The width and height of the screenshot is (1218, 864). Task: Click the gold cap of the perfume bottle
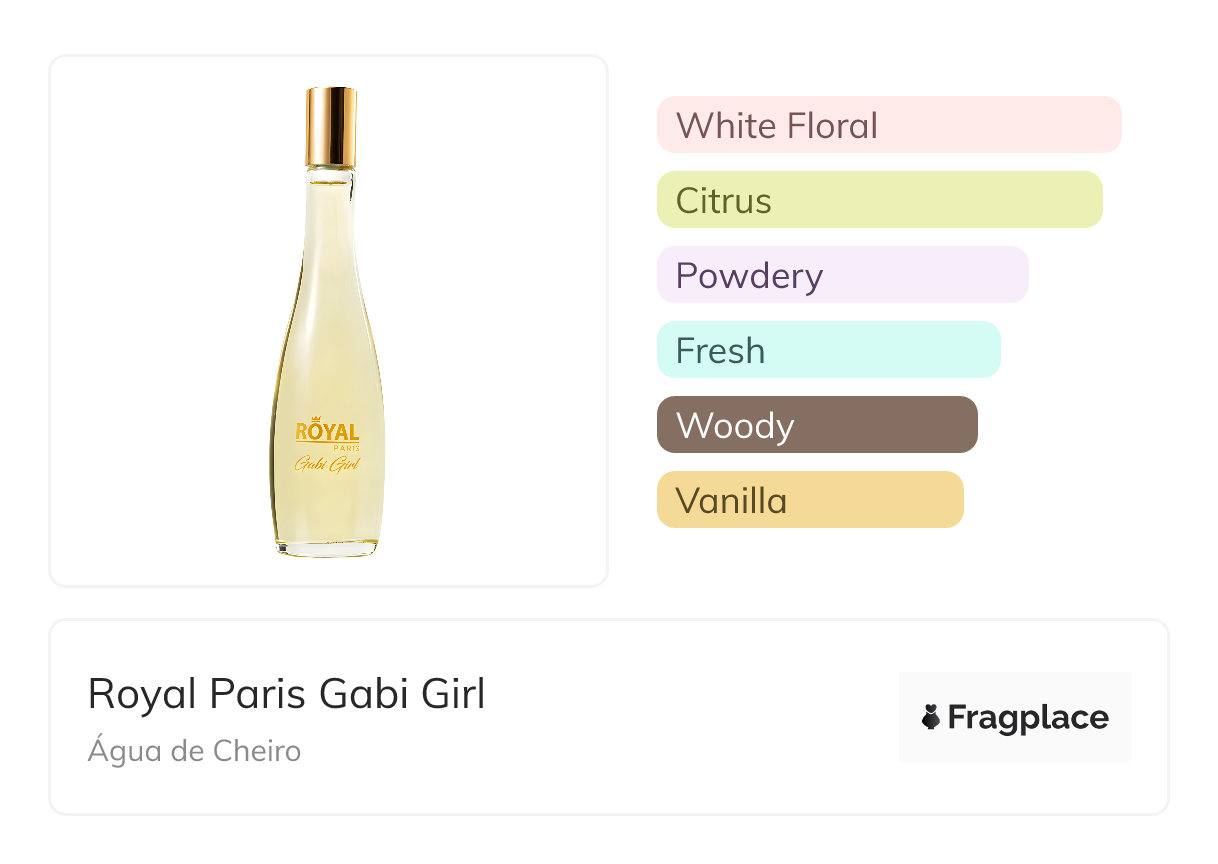coord(331,127)
